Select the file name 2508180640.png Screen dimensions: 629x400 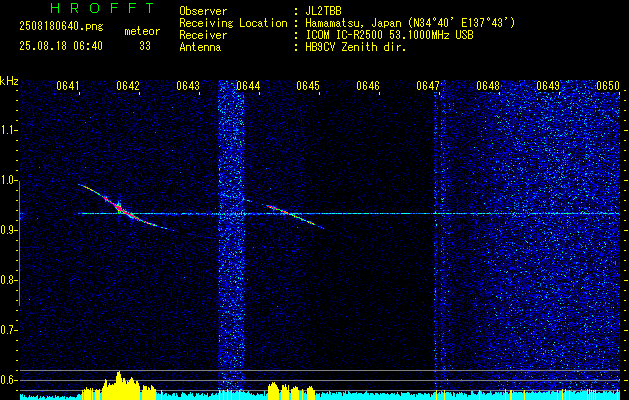coord(61,26)
